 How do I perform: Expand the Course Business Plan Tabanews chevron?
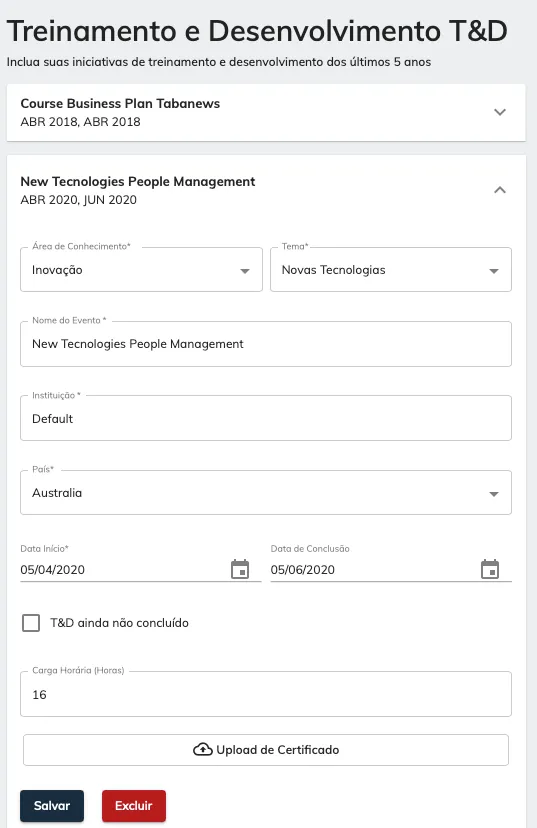[x=500, y=112]
